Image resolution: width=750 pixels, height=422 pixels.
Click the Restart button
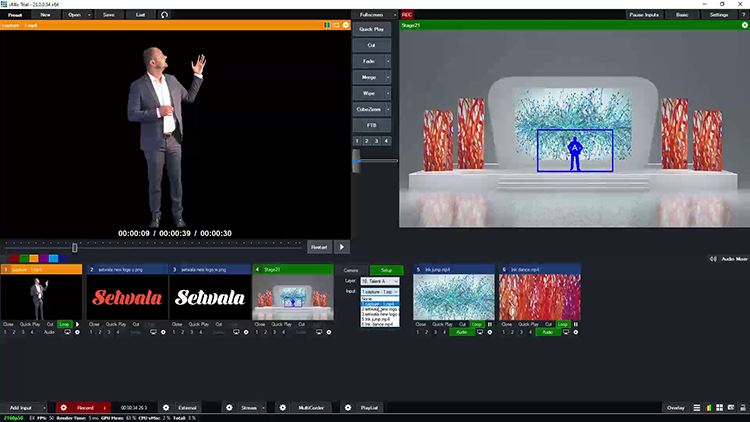(319, 247)
